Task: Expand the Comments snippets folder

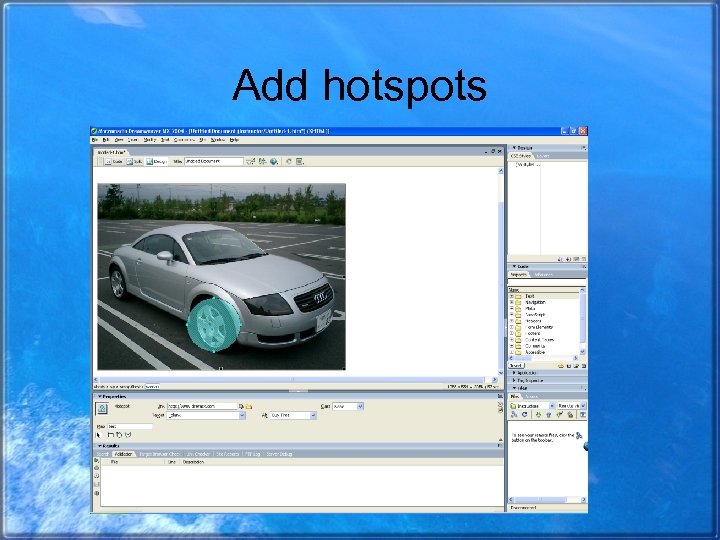Action: pos(512,346)
